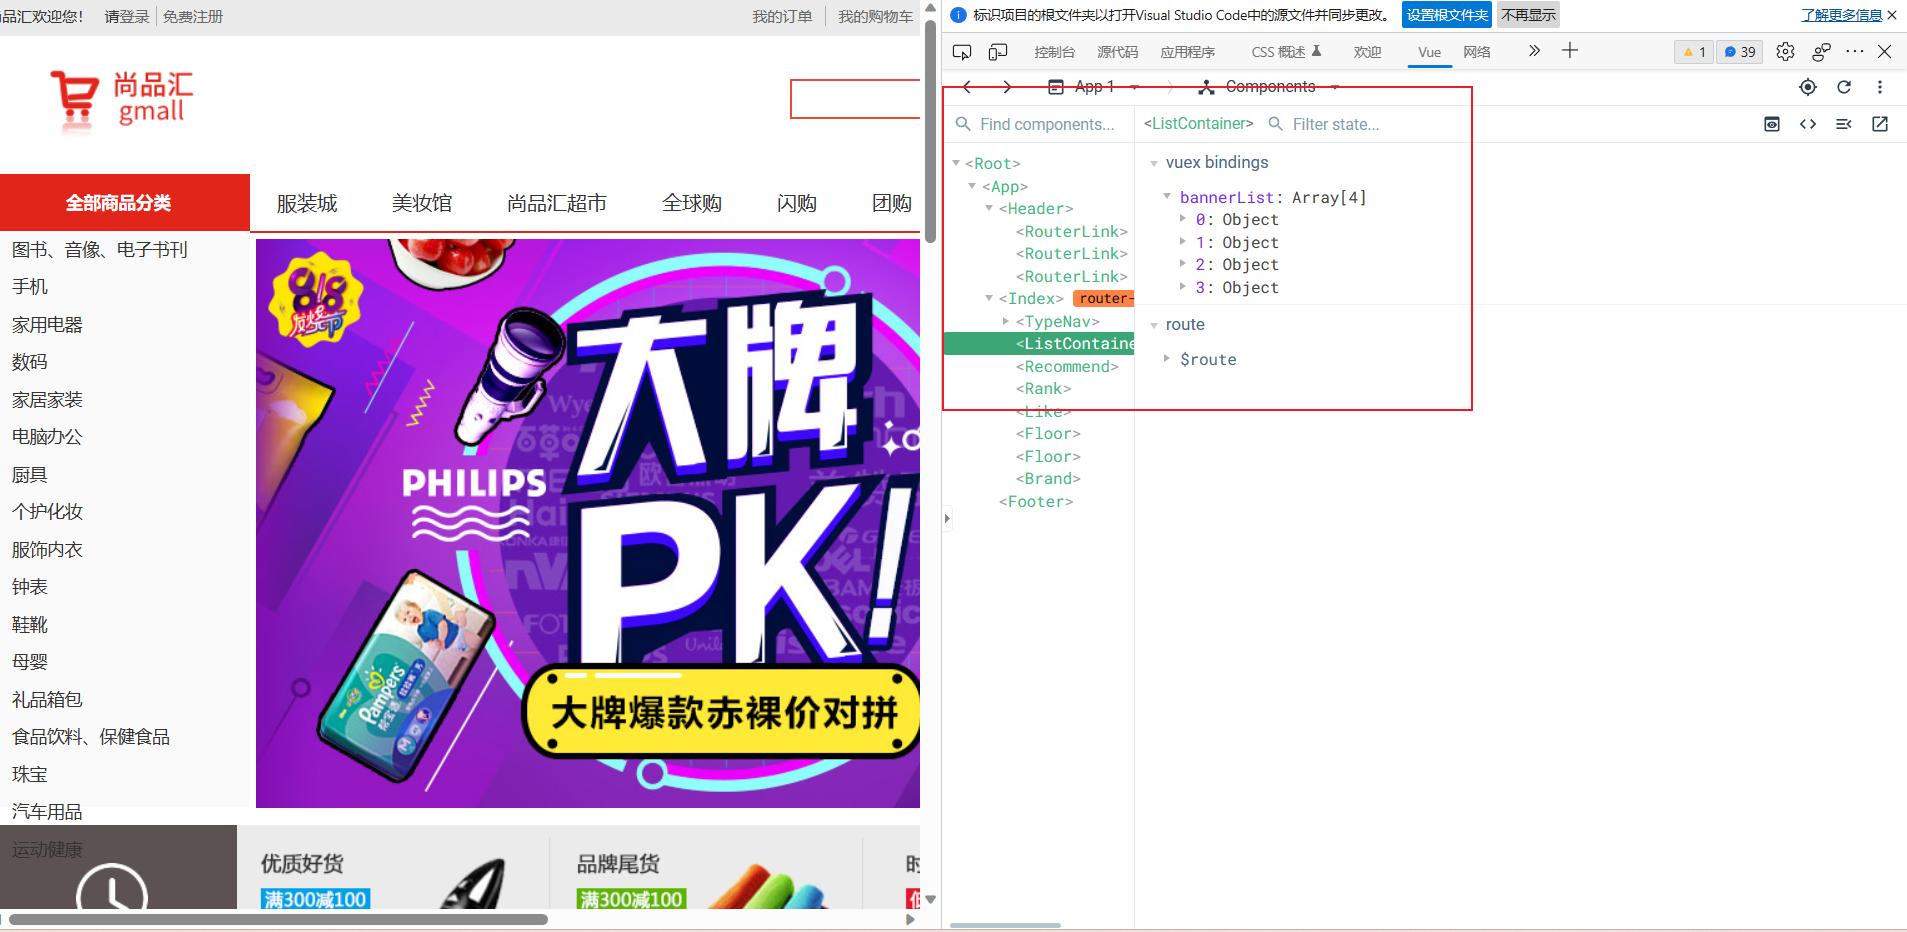Click select component in page target icon
The image size is (1907, 932).
(1808, 87)
